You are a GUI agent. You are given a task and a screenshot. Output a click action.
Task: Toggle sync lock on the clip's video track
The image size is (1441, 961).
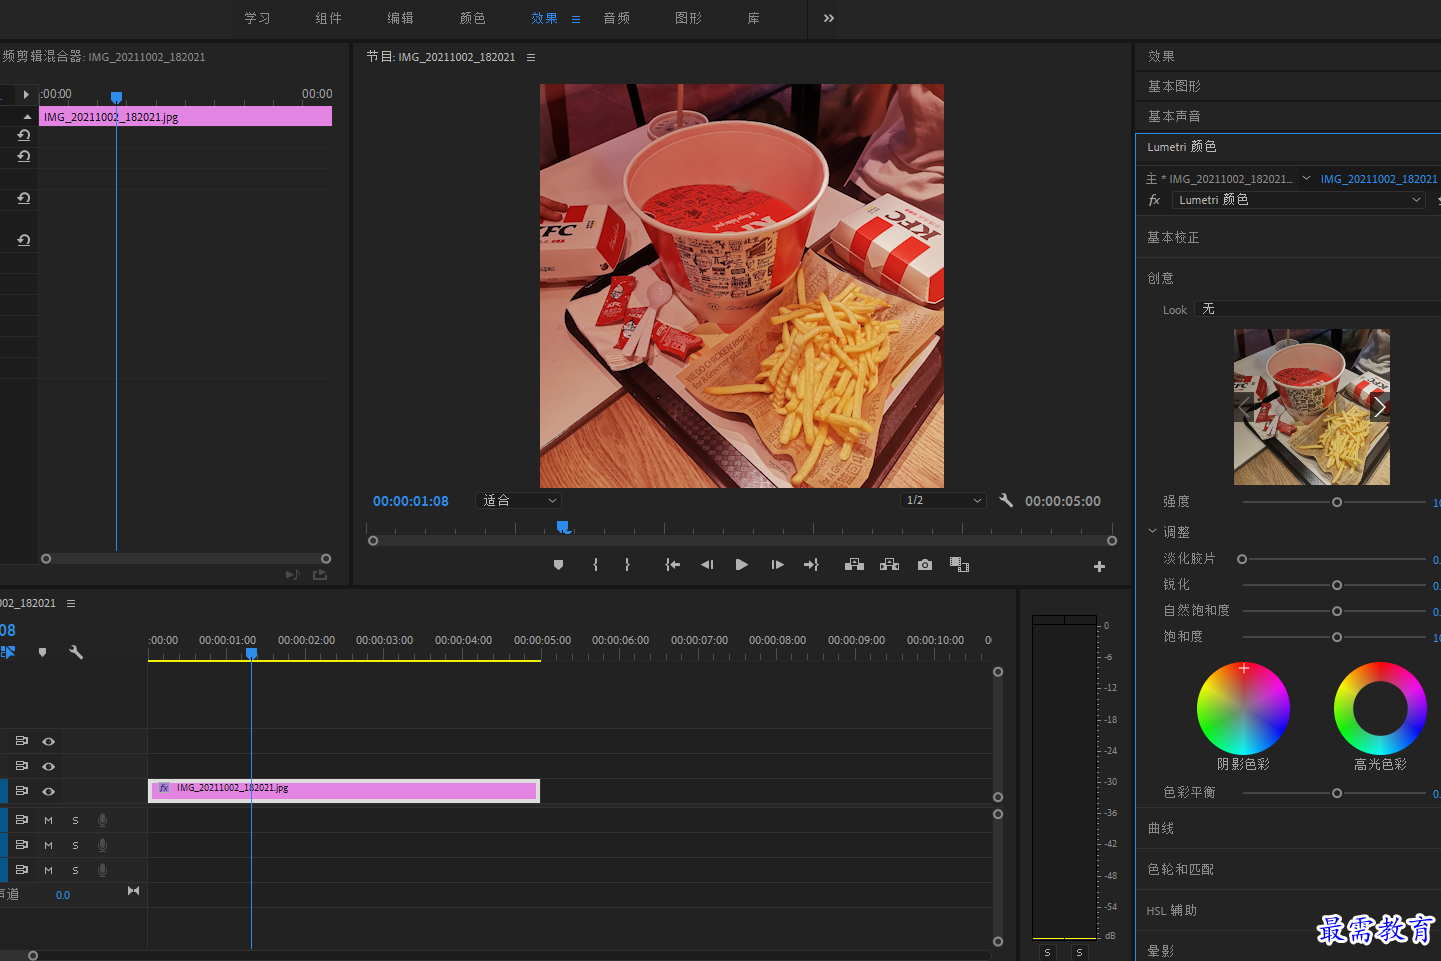21,791
